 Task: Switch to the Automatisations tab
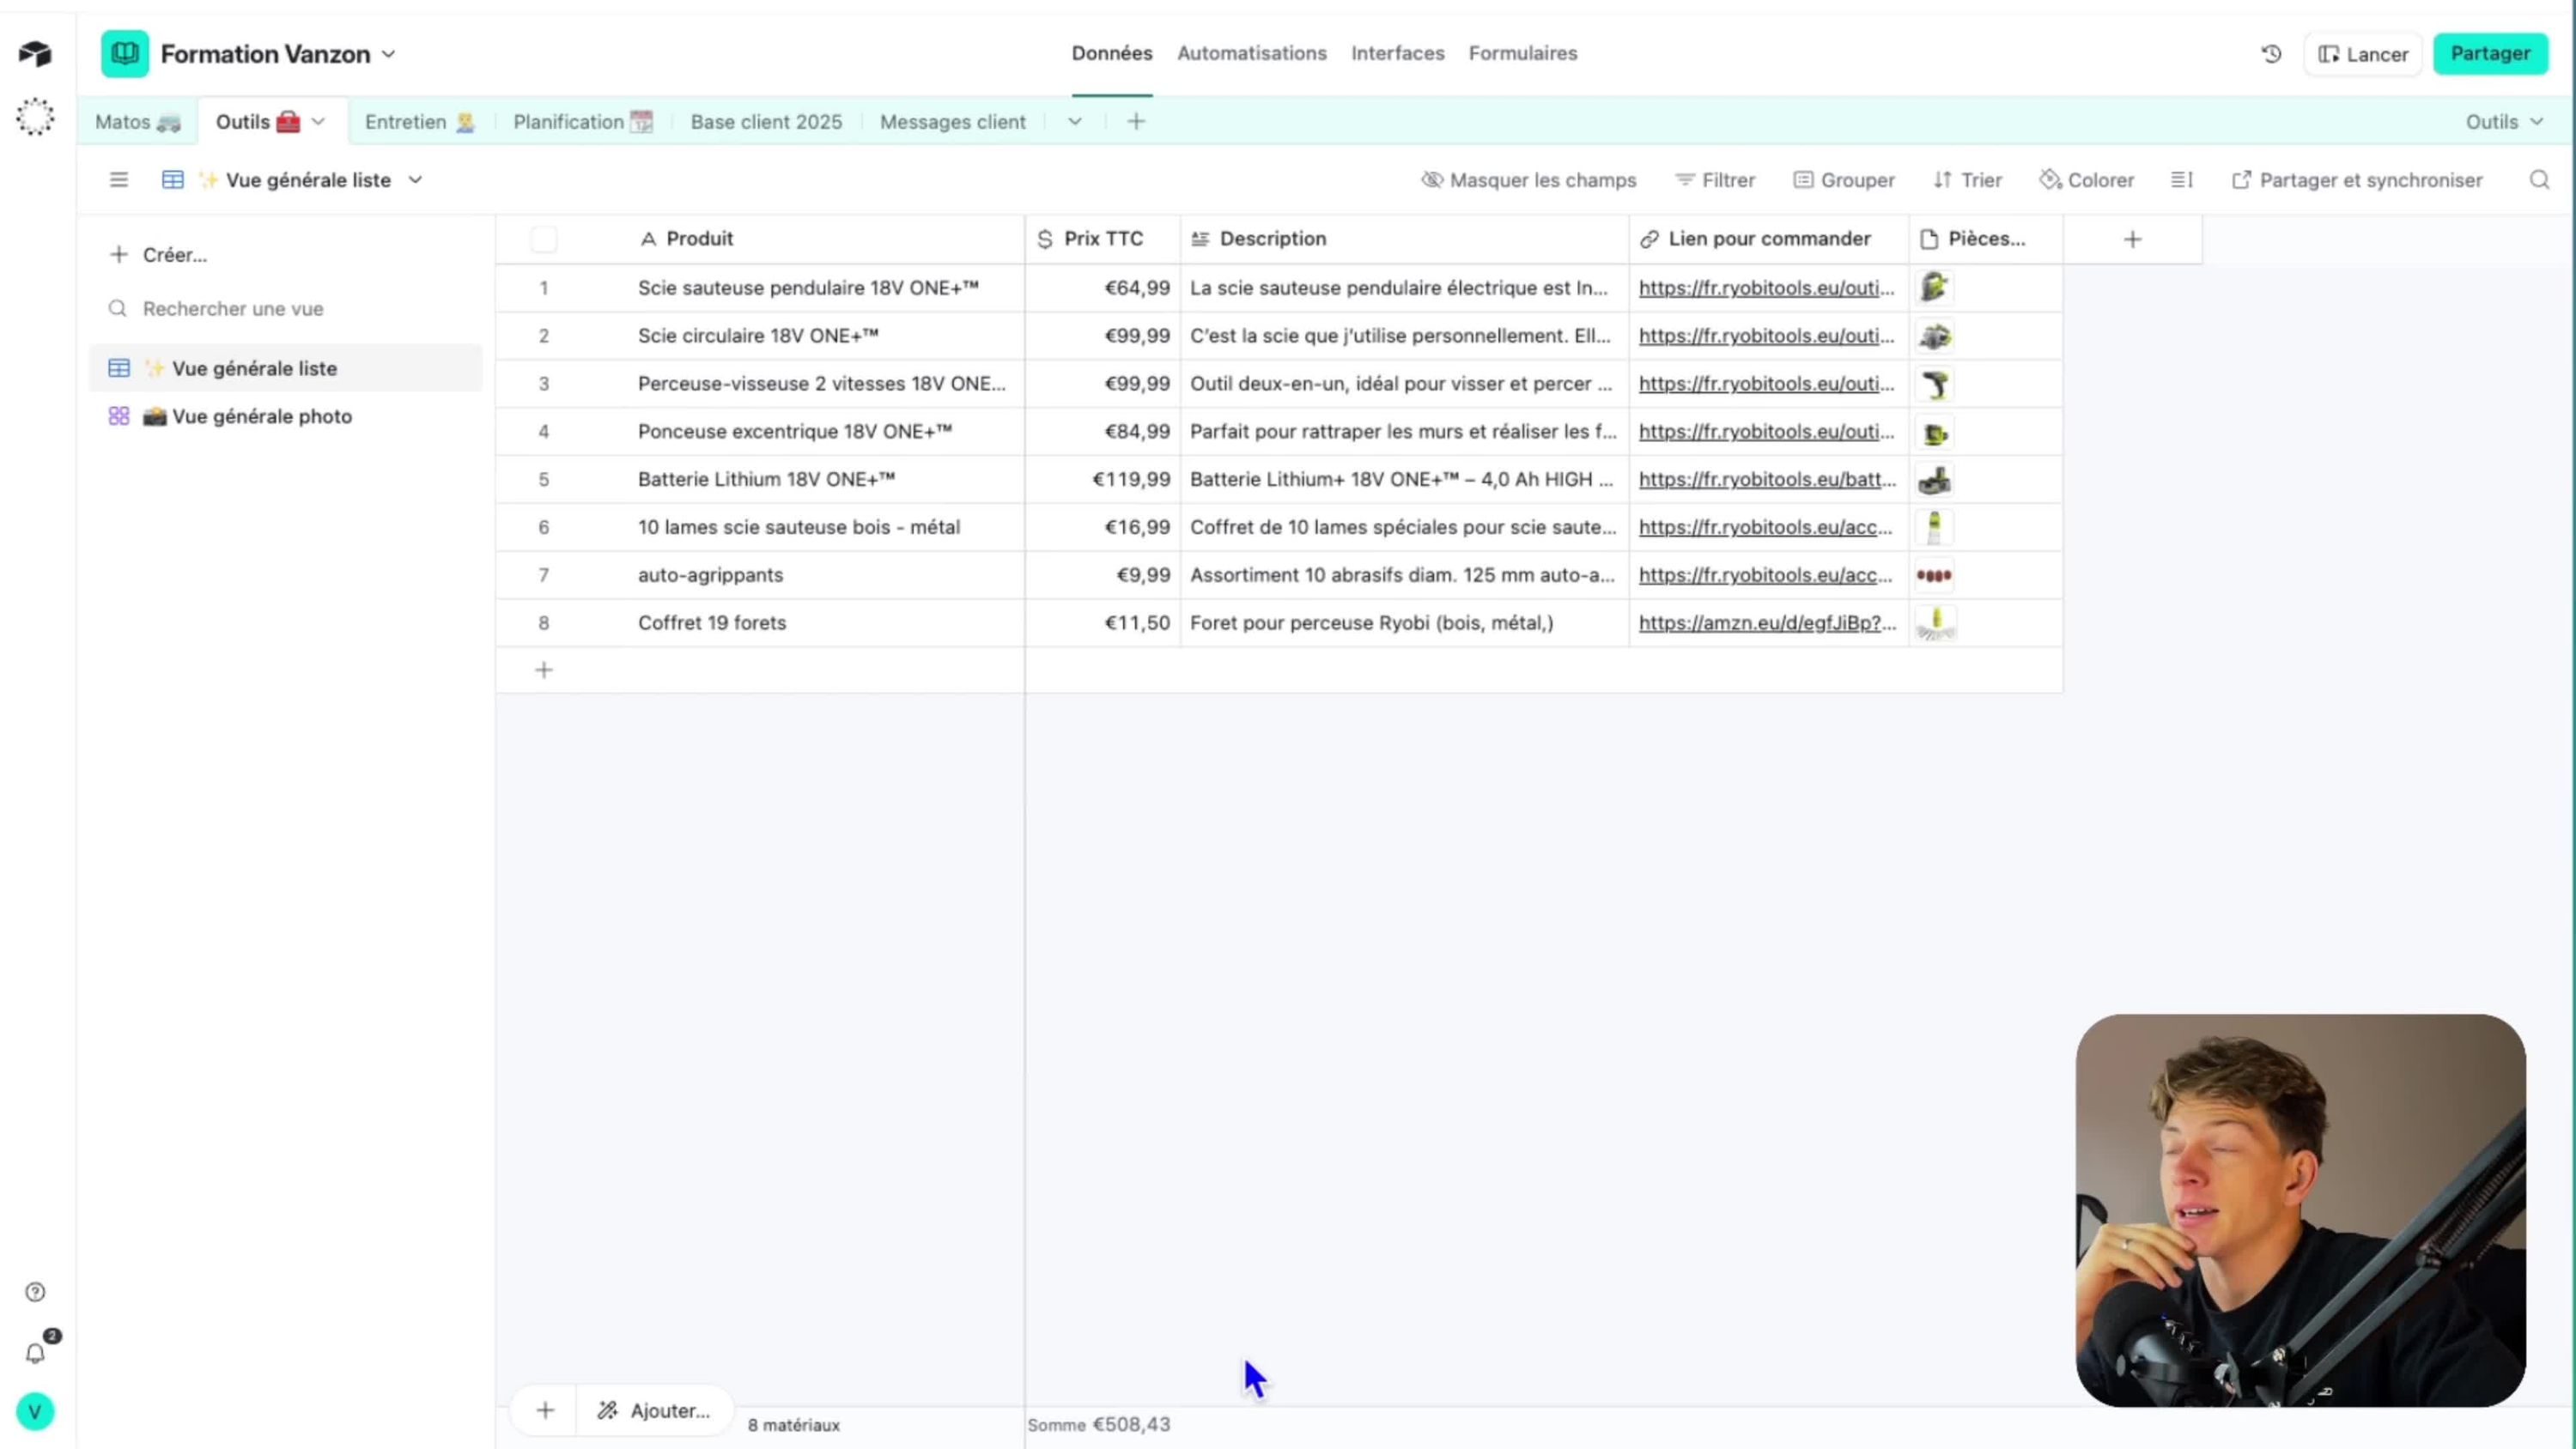pyautogui.click(x=1251, y=53)
